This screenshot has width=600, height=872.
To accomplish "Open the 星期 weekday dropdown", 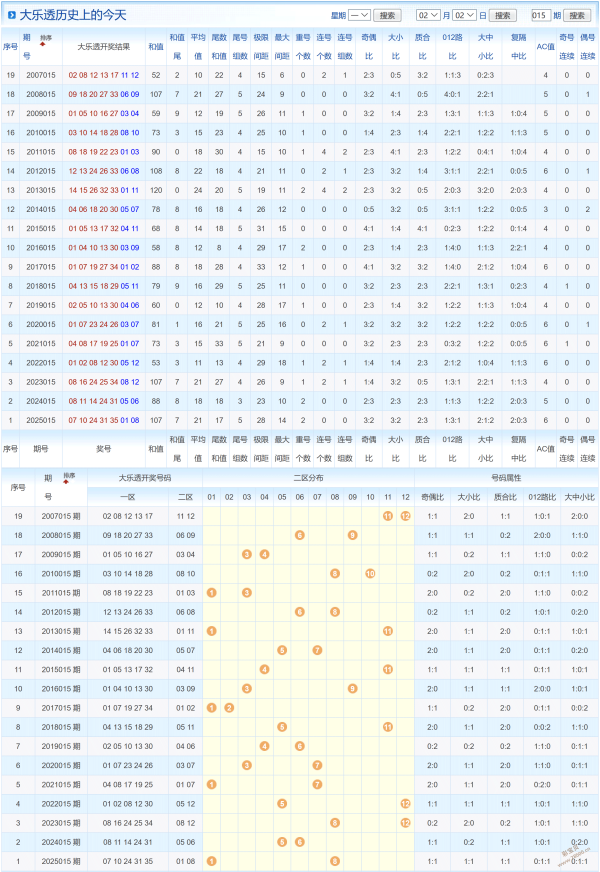I will pyautogui.click(x=360, y=16).
